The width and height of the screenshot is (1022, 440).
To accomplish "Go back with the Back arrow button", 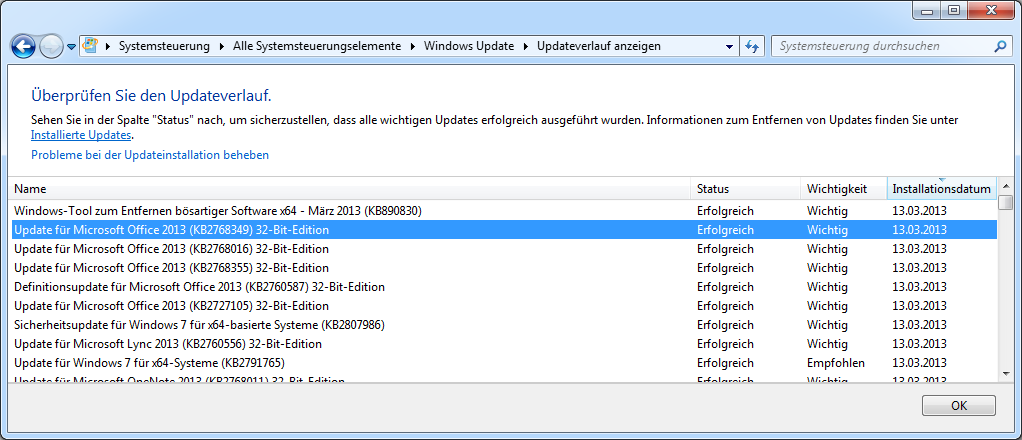I will [24, 46].
